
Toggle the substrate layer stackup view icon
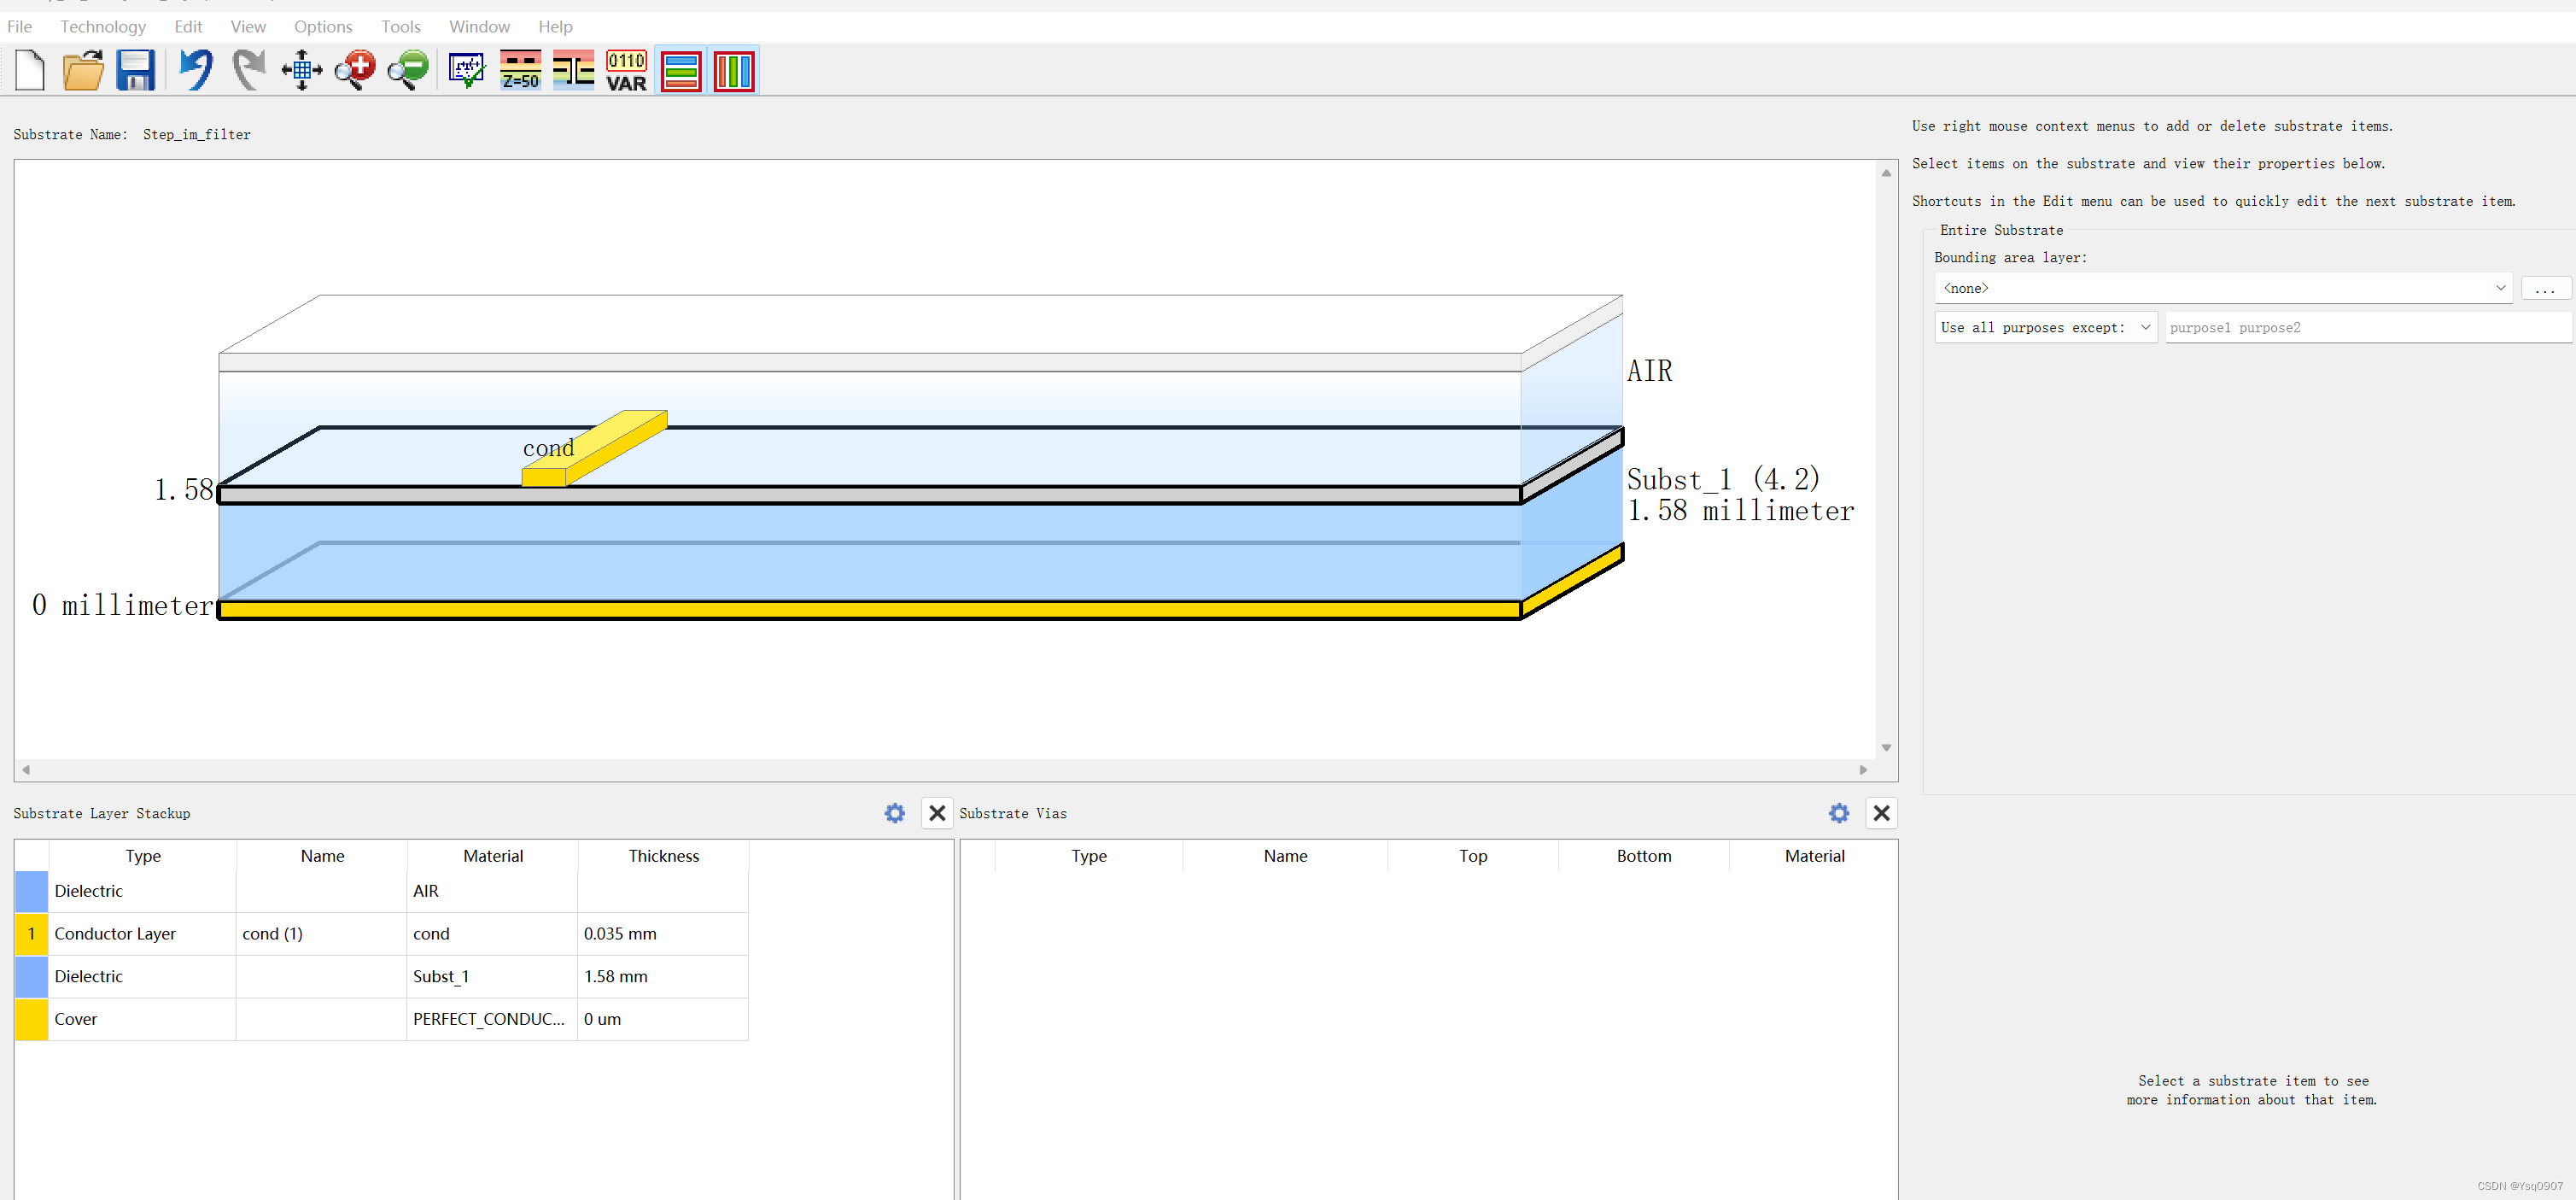tap(681, 71)
